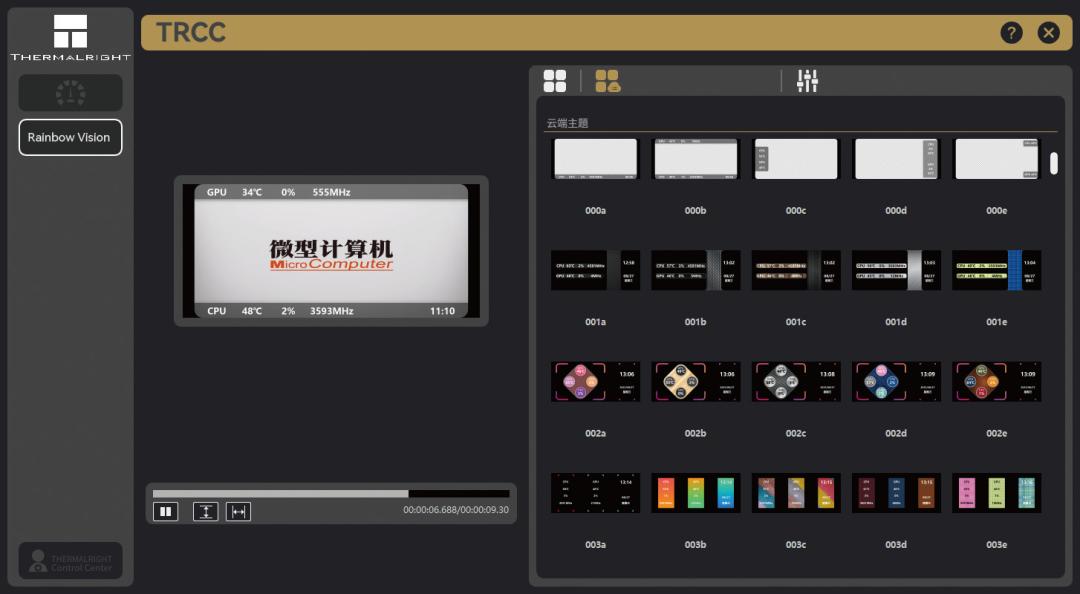
Task: Select theme thumbnail 000d
Action: pos(896,159)
